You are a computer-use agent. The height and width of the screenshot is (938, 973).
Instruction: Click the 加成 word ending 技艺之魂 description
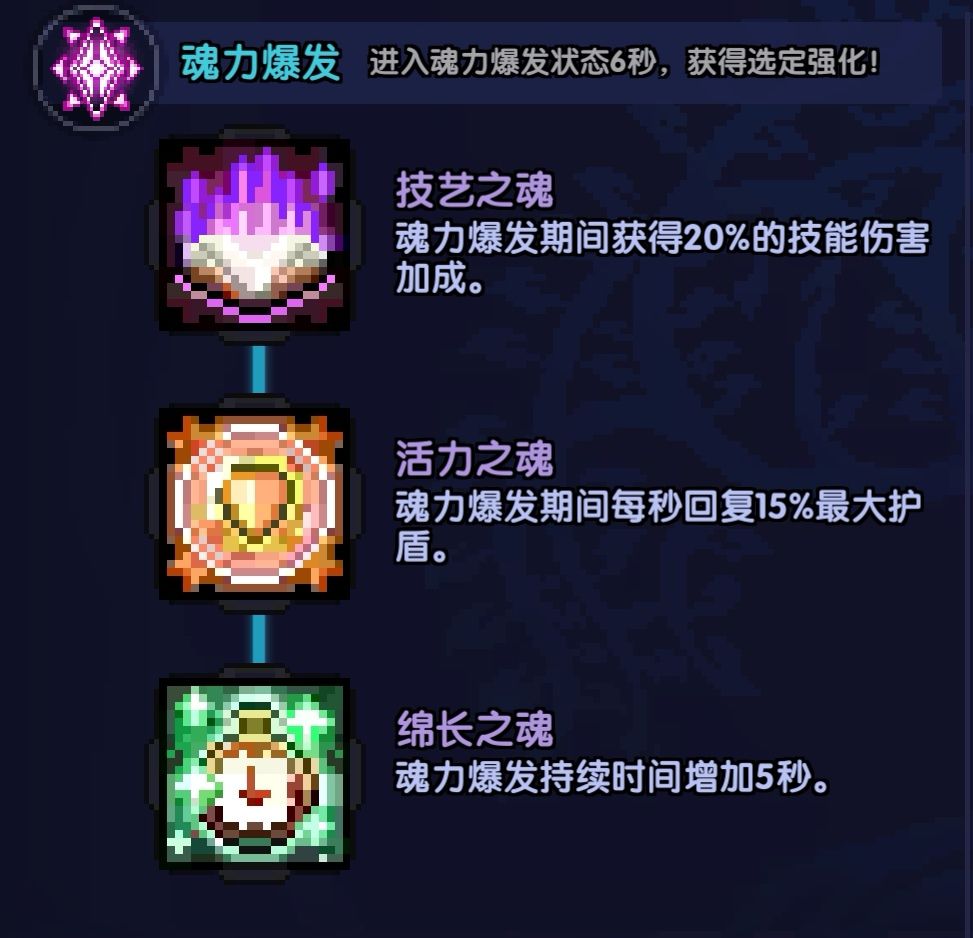pos(431,277)
